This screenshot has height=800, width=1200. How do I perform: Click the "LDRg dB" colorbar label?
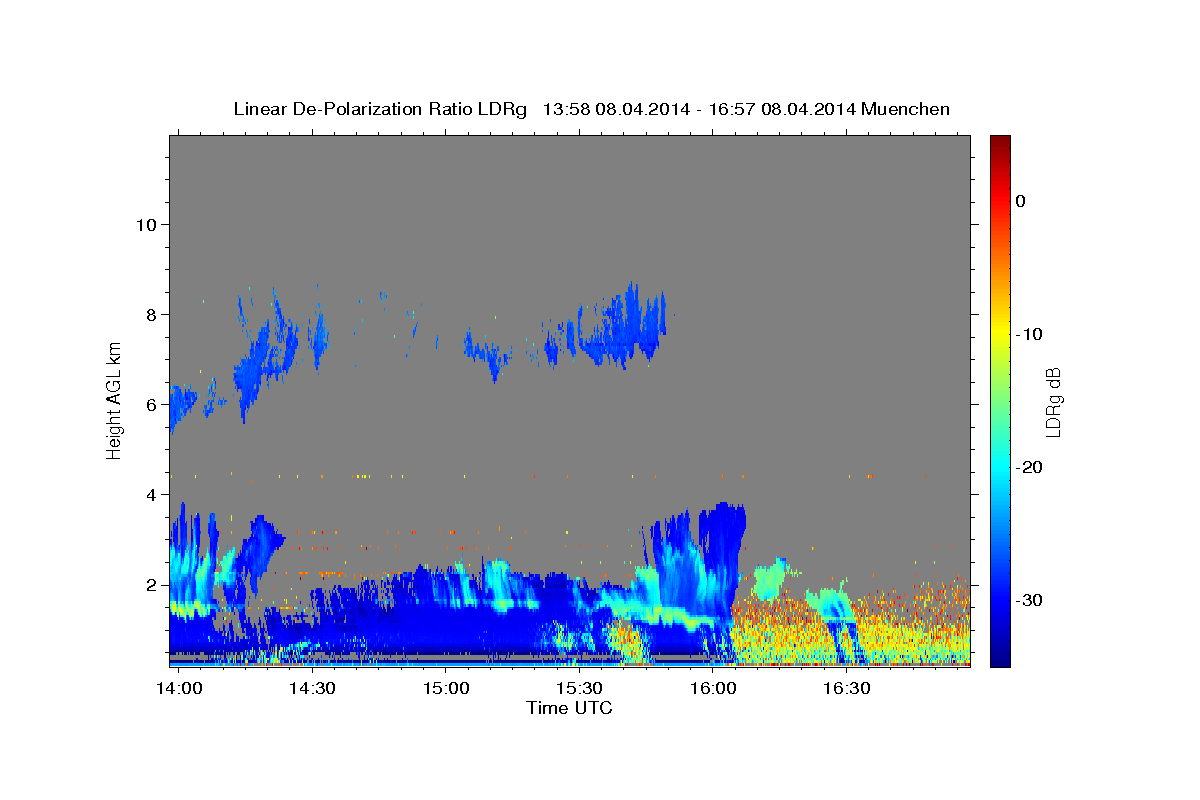1052,401
